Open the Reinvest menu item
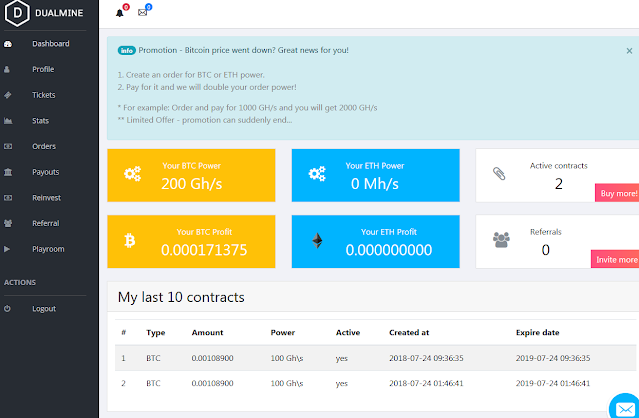Viewport: 639px width, 418px height. [x=46, y=198]
